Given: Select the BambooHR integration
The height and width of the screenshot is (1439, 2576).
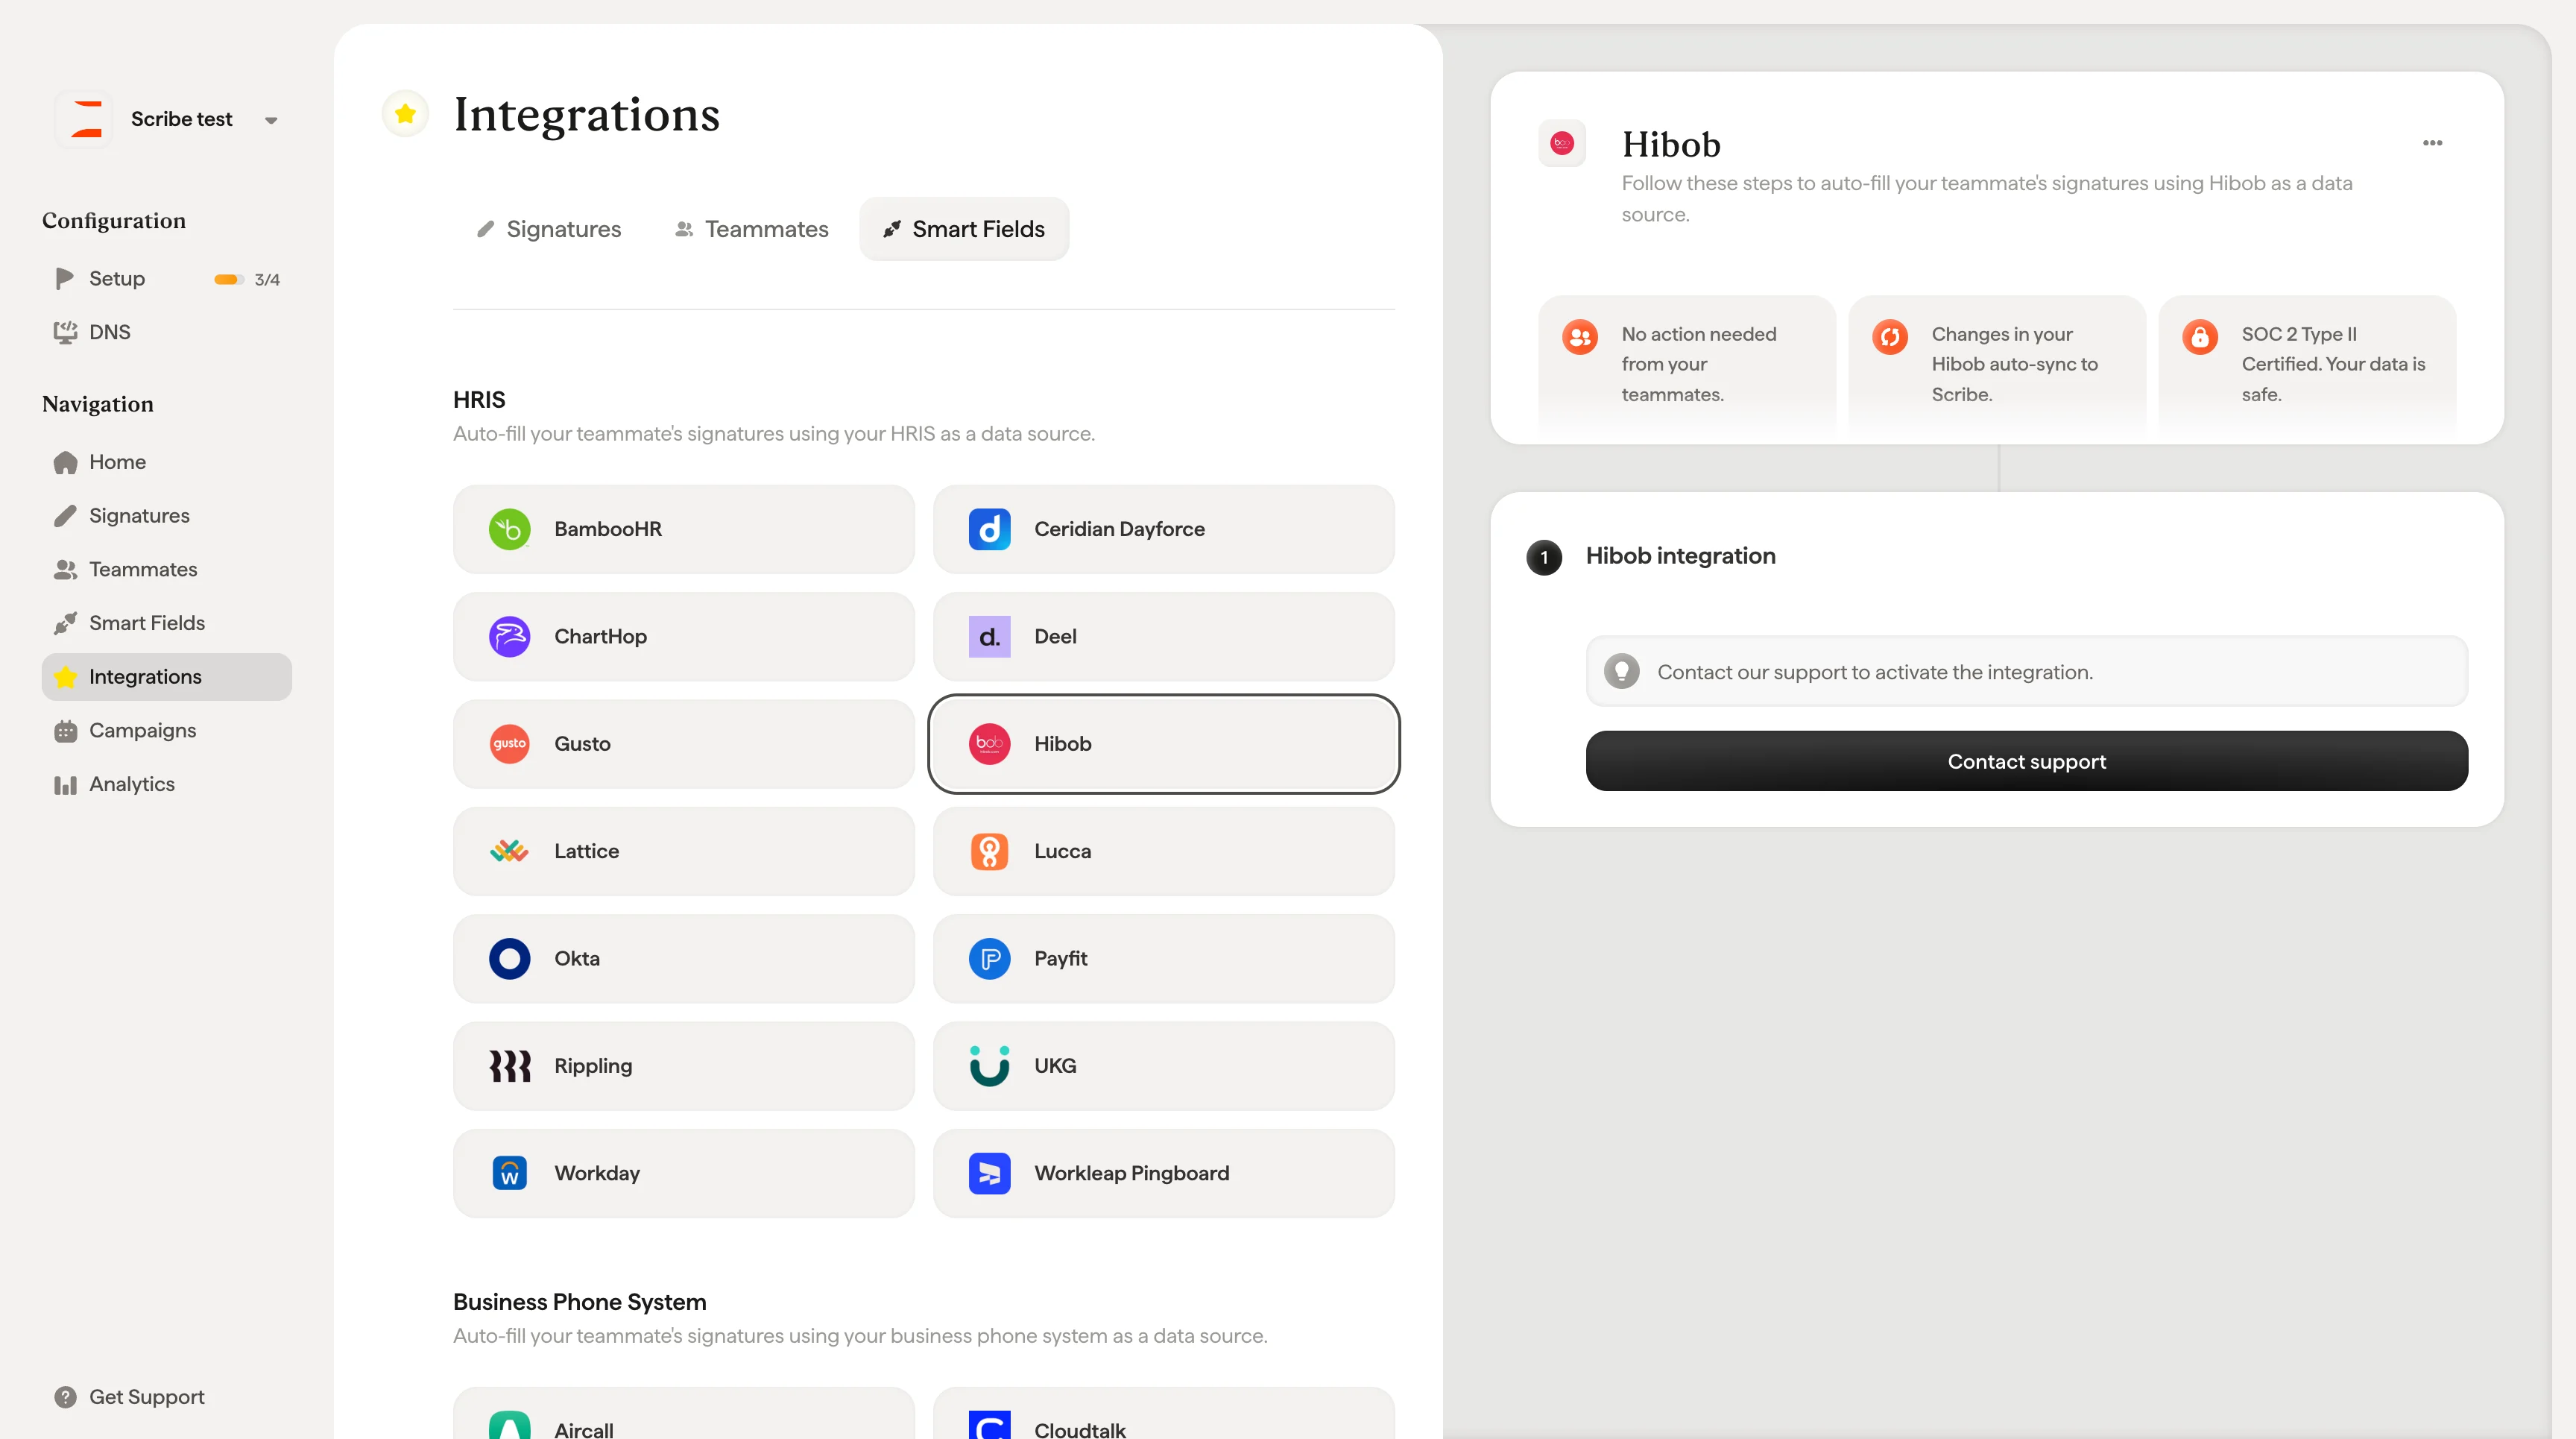Looking at the screenshot, I should pyautogui.click(x=684, y=529).
